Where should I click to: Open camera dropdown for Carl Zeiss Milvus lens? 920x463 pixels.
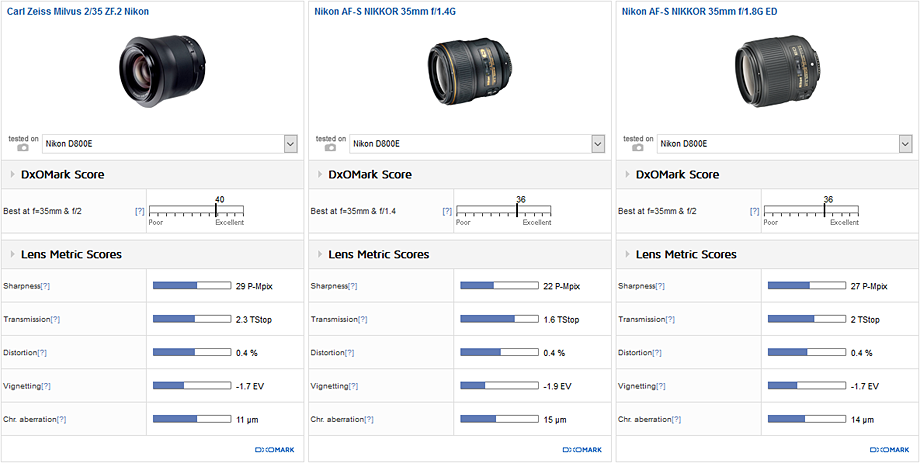(x=290, y=144)
